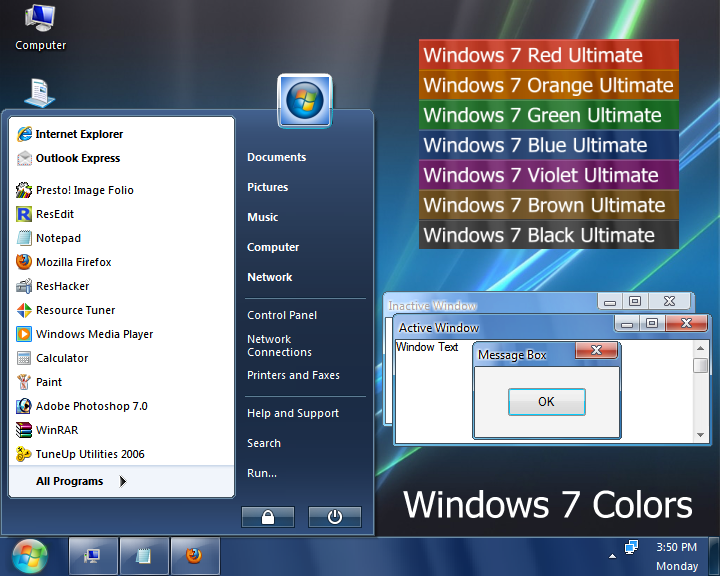Image resolution: width=720 pixels, height=576 pixels.
Task: Launch TuneUp Utilities 2006 icon
Action: (24, 454)
